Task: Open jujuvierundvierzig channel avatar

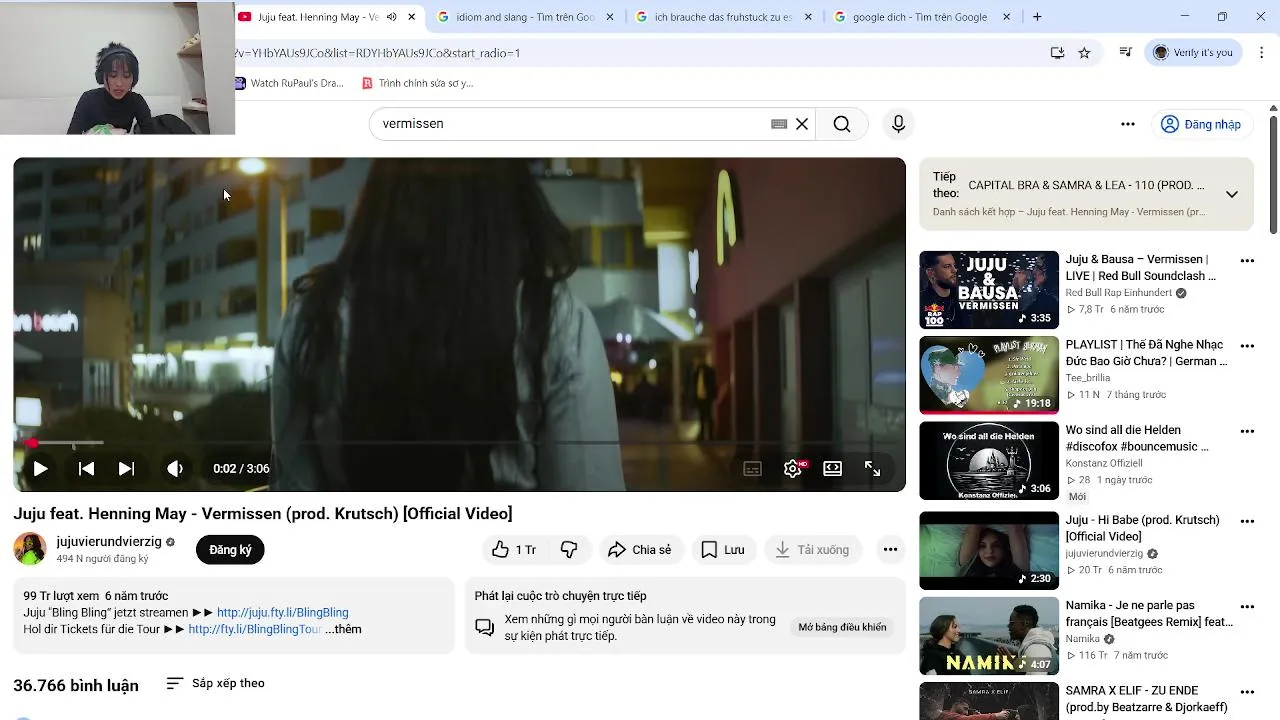Action: 30,549
